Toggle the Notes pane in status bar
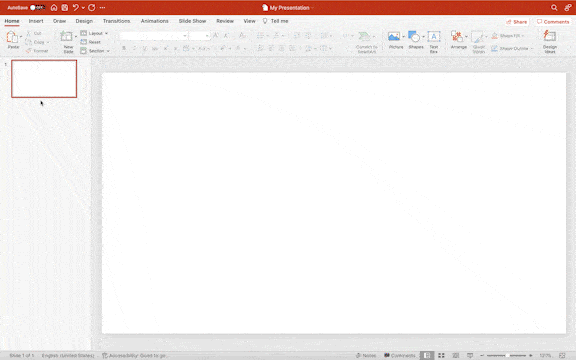 click(366, 356)
